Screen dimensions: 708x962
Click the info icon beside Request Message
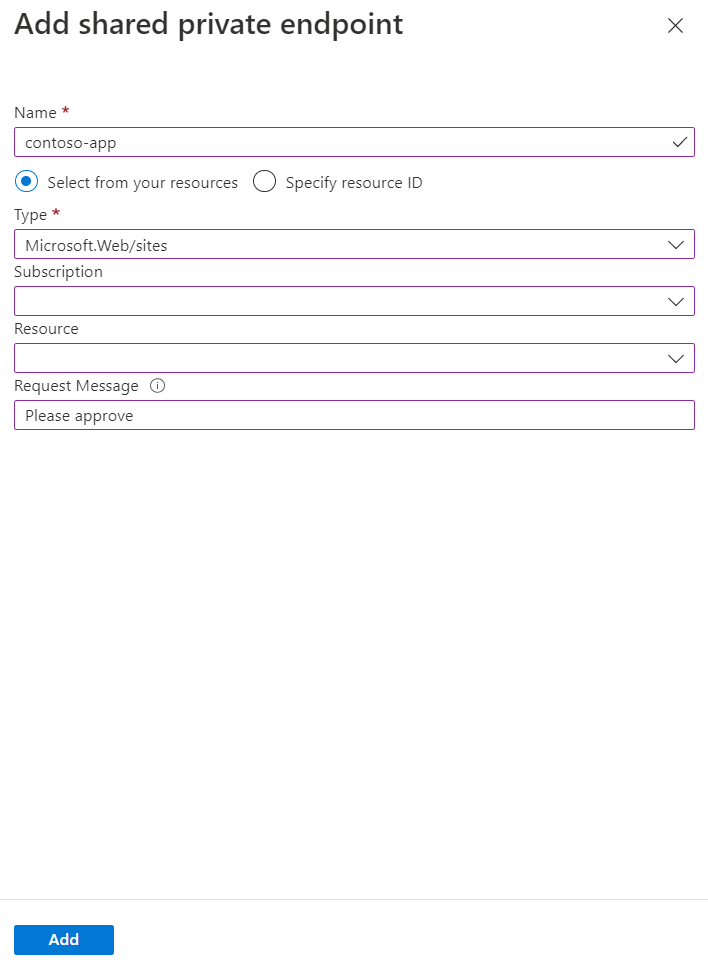point(157,386)
